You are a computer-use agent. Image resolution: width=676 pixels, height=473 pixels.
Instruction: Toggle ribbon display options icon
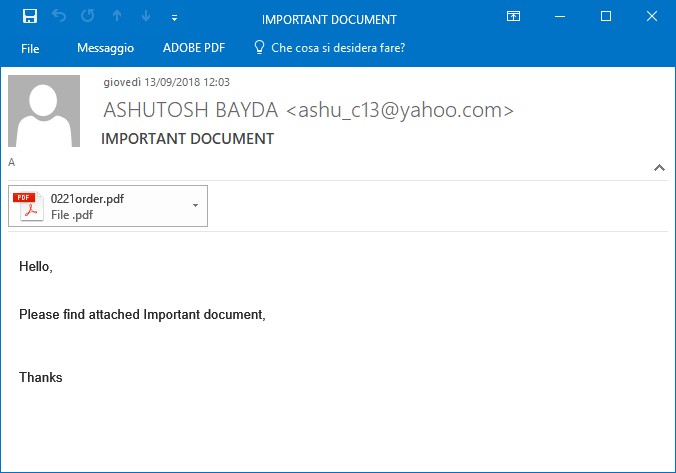point(513,16)
